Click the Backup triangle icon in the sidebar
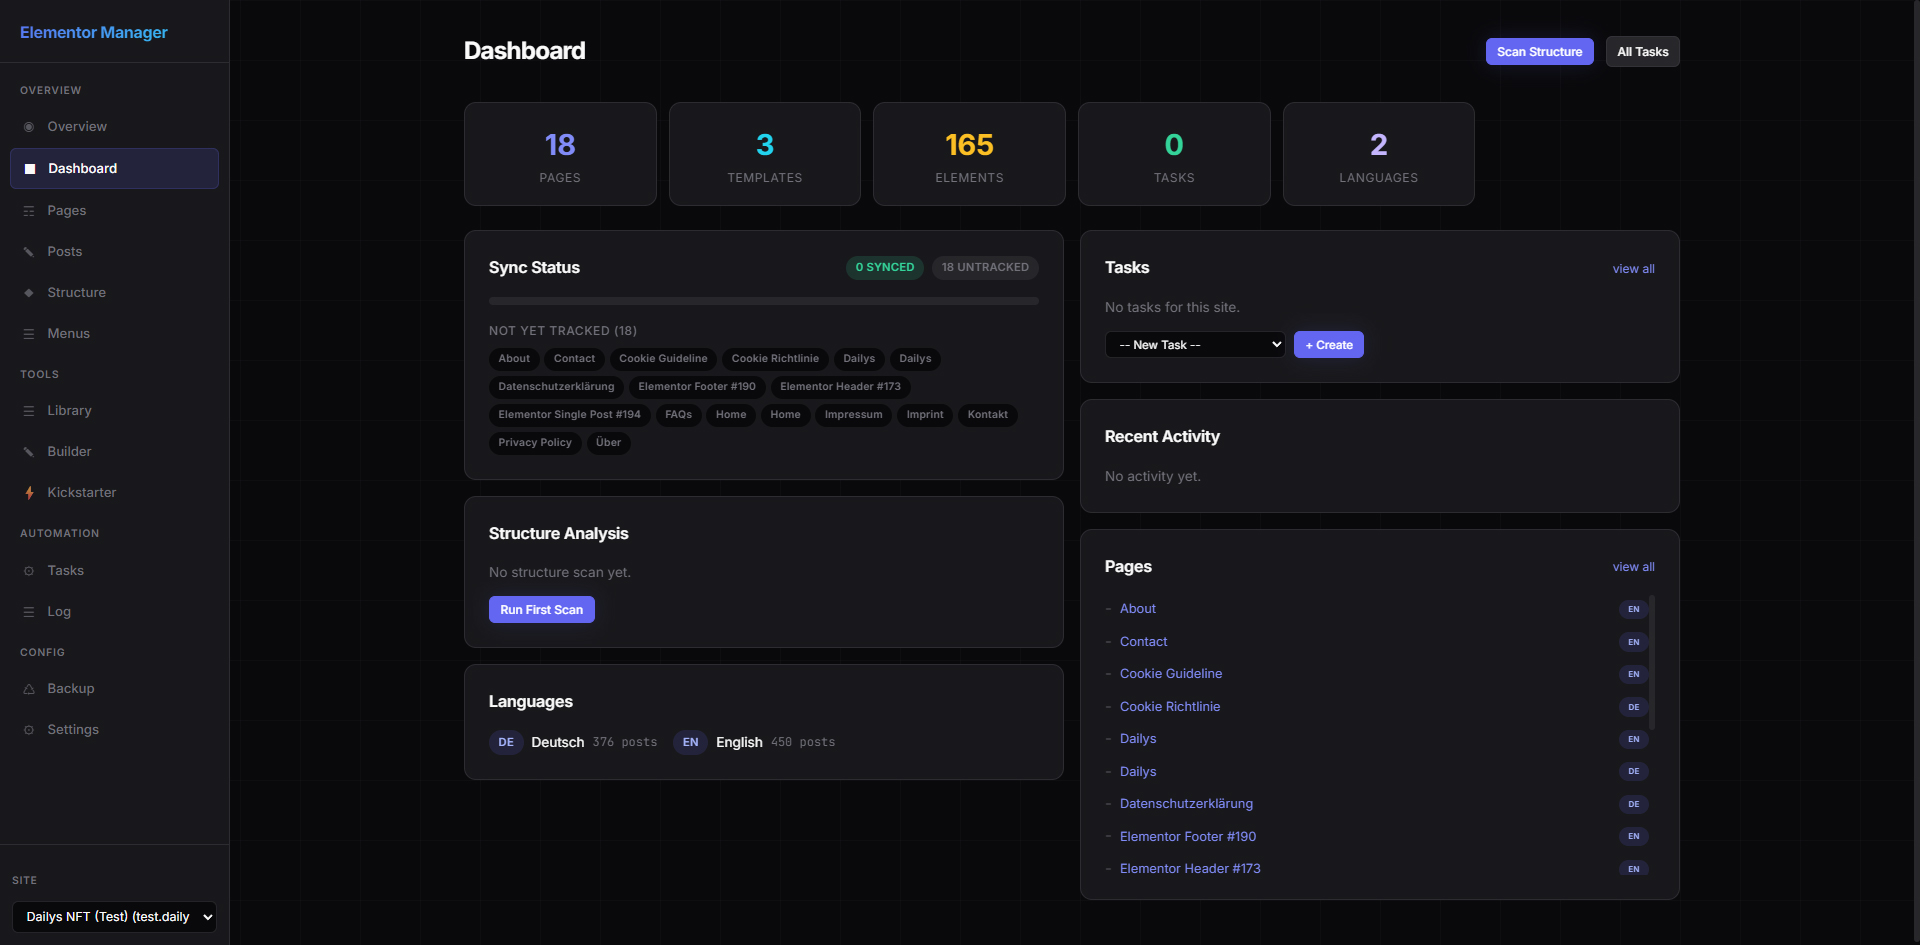 tap(29, 689)
